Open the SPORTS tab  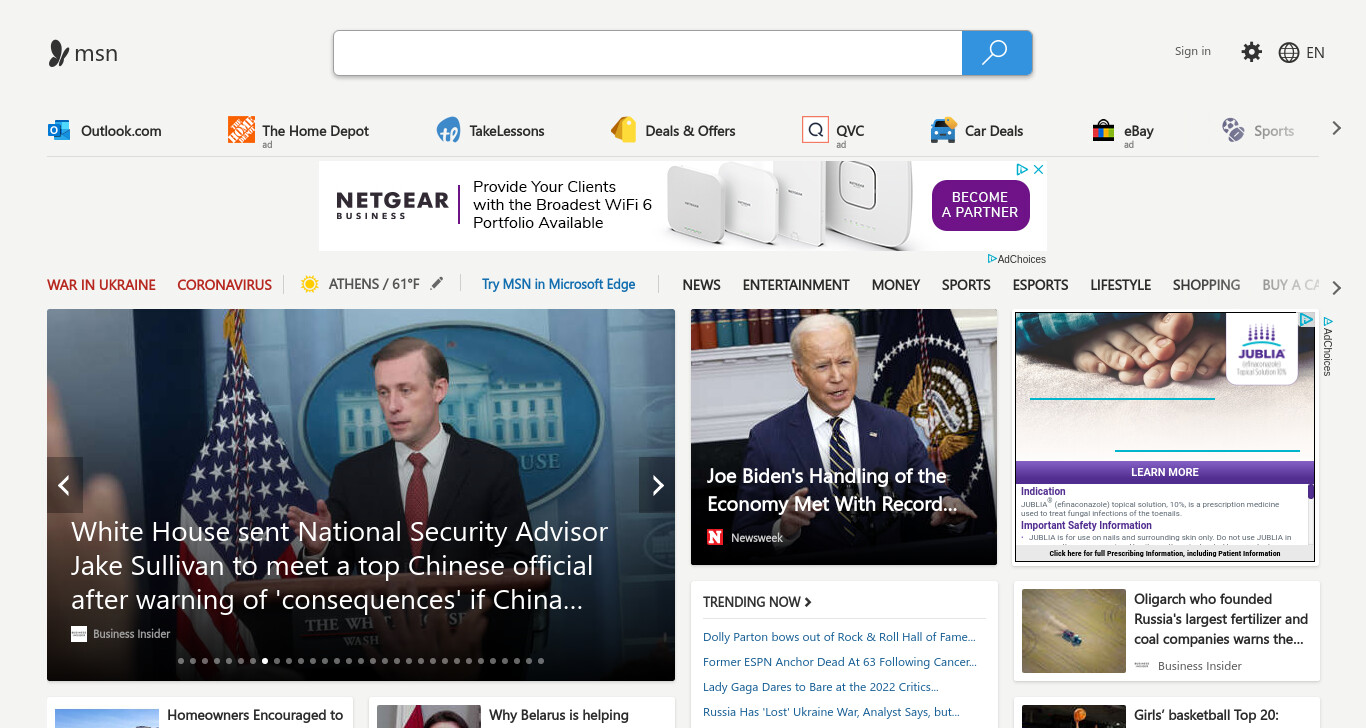pyautogui.click(x=966, y=285)
